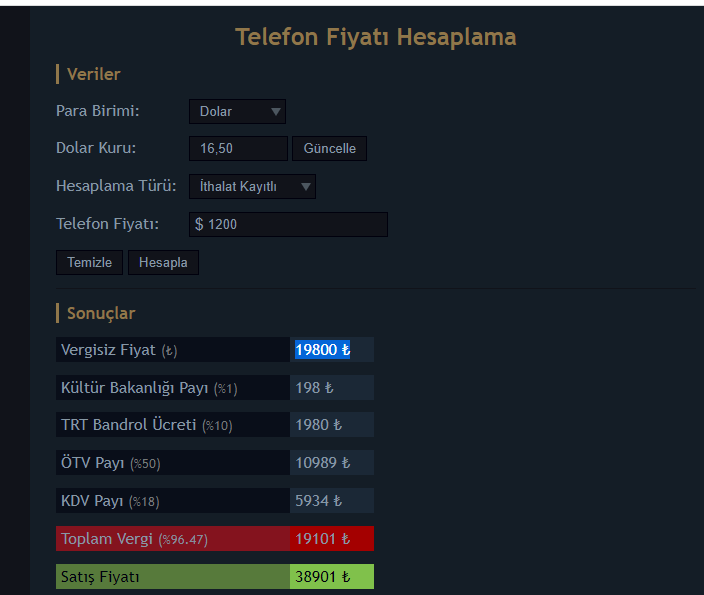Click the KDV Payı 5934 ₺ value

coord(318,501)
